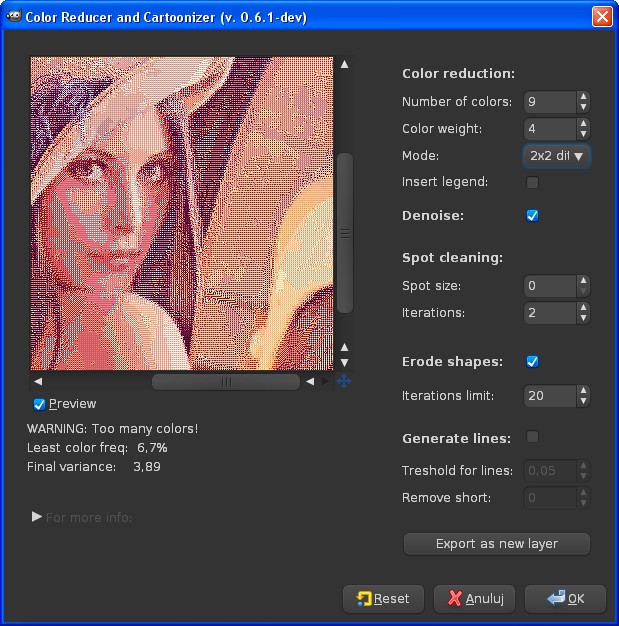Click the Reset button
Image resolution: width=619 pixels, height=626 pixels.
coord(383,598)
